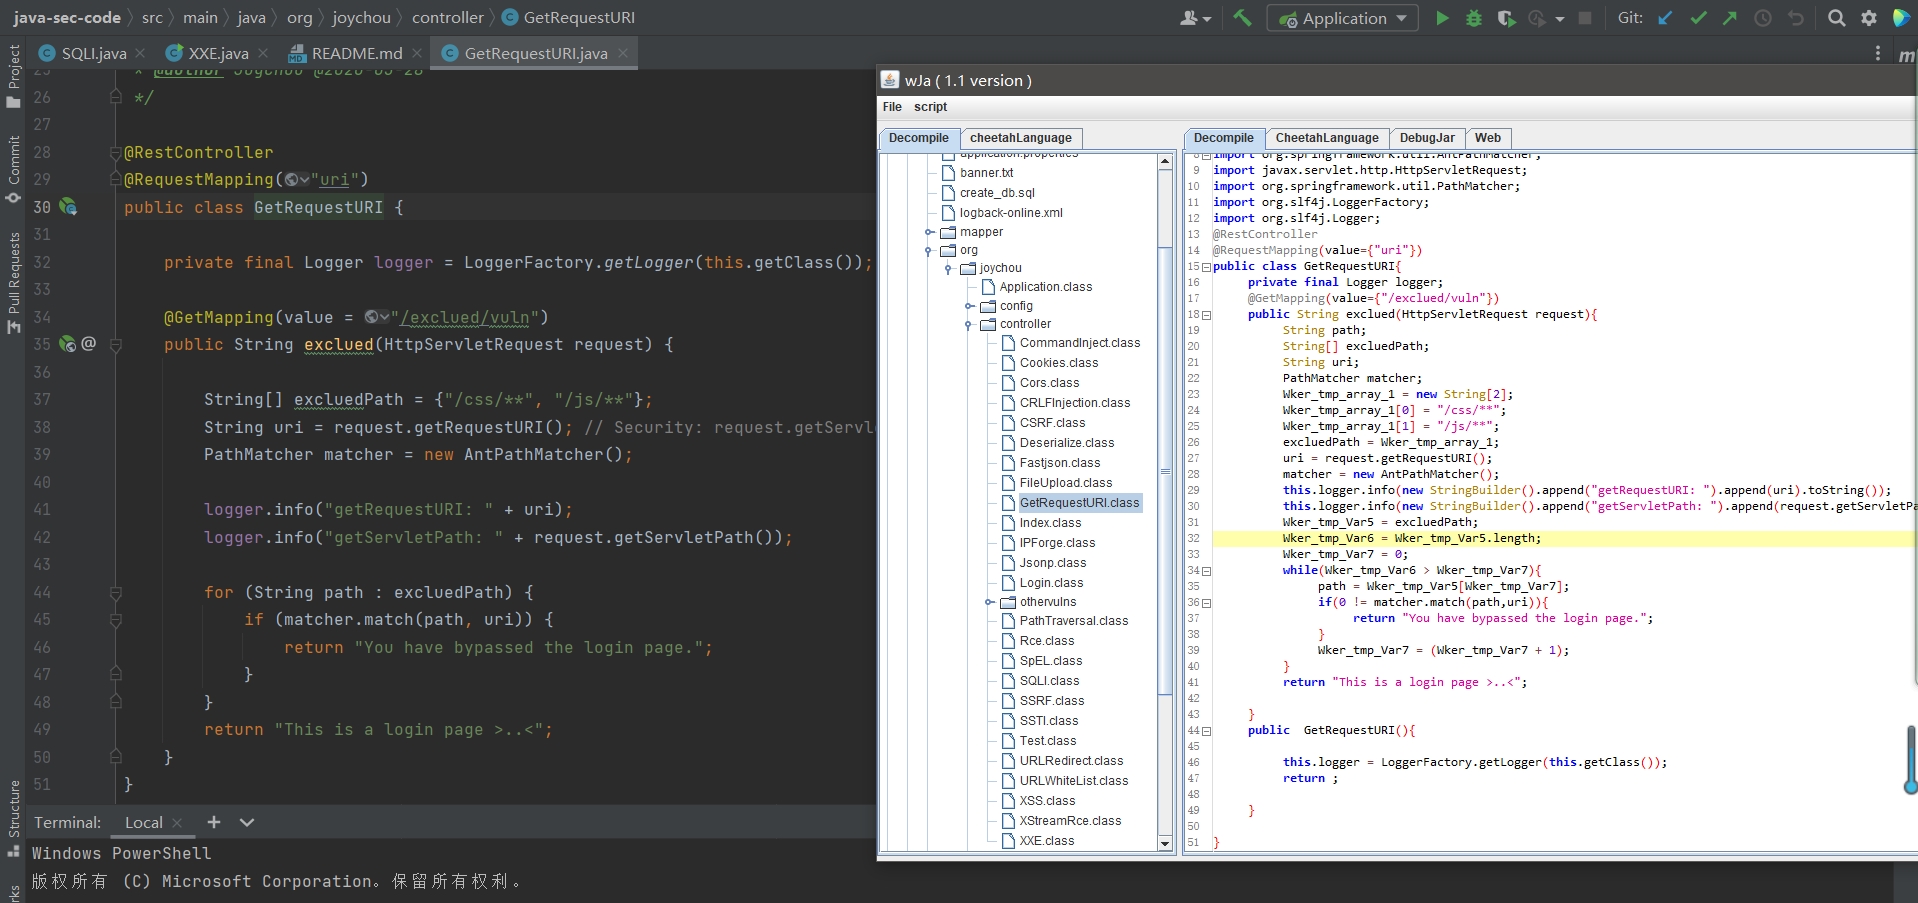Open the Application run configuration dropdown

[1343, 18]
